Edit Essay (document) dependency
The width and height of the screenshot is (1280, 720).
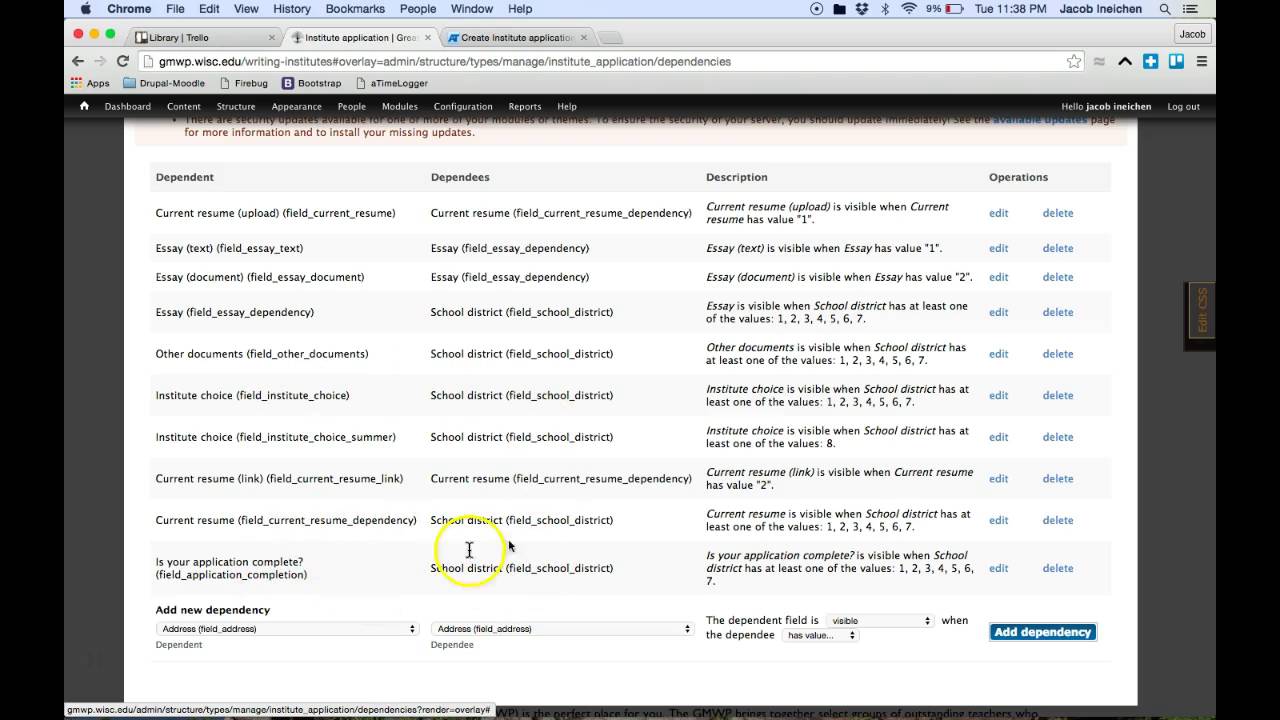[x=998, y=277]
